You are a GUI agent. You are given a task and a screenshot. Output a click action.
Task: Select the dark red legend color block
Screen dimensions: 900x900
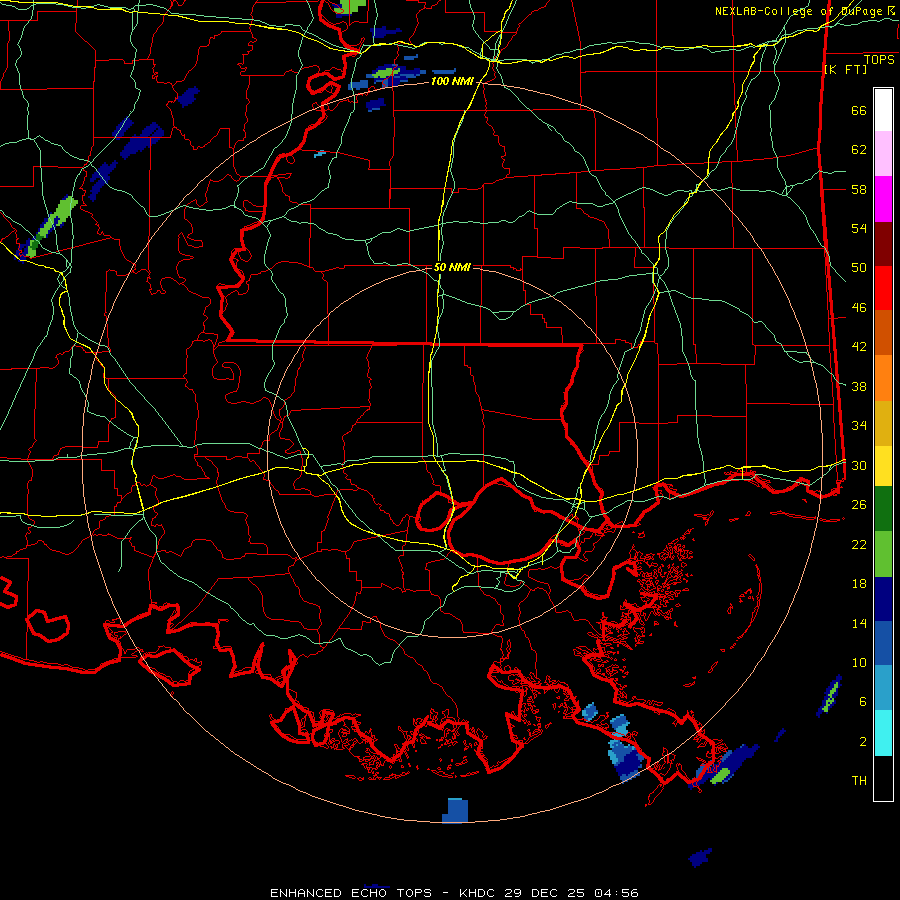click(883, 244)
